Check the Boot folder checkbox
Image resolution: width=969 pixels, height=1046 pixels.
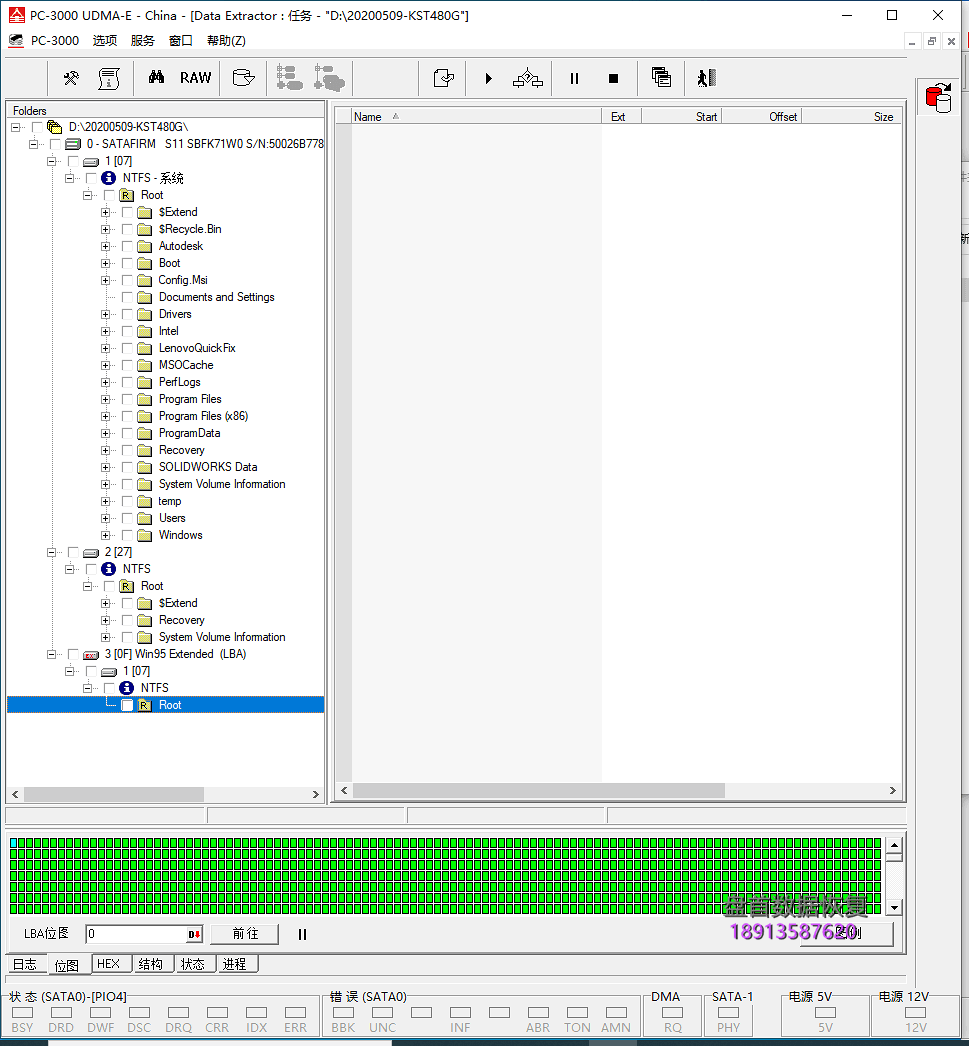(x=127, y=264)
